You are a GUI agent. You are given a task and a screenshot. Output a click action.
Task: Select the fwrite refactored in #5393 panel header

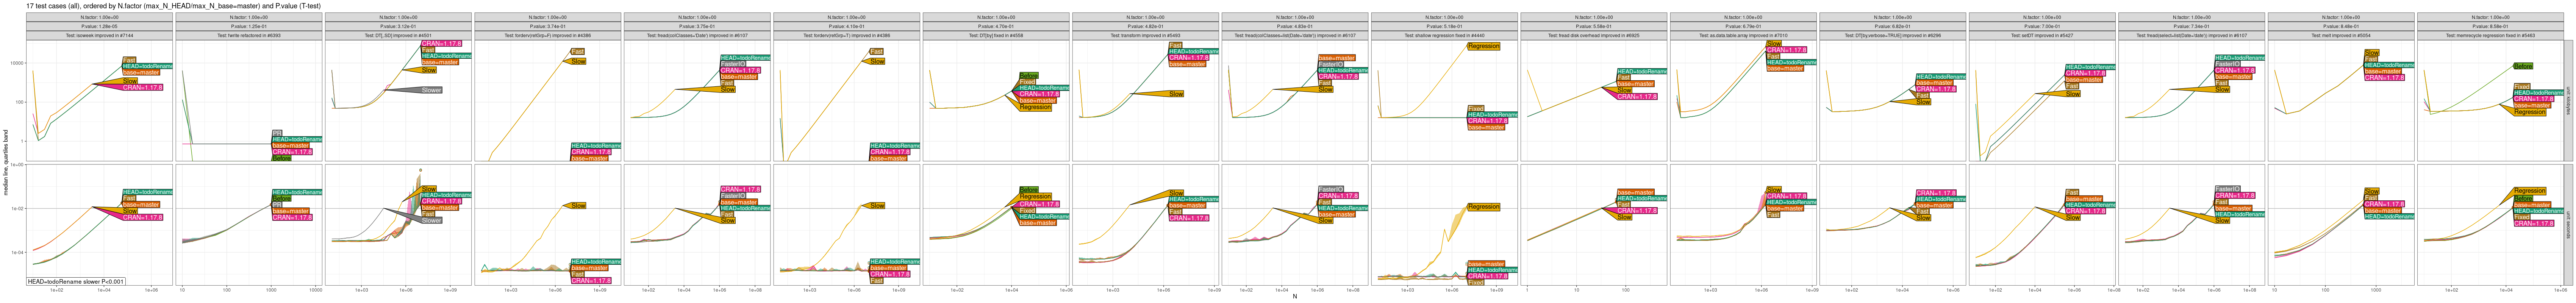pos(249,35)
